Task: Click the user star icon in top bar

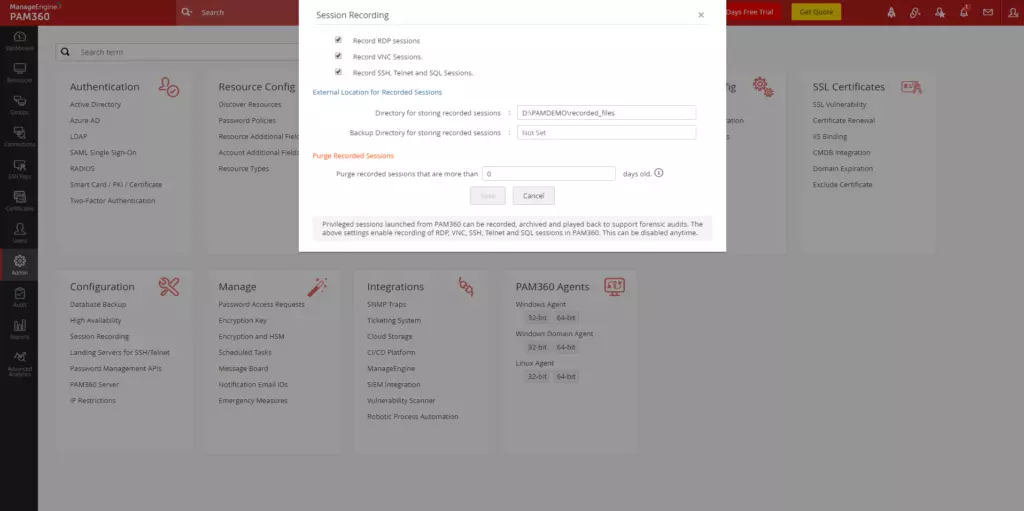Action: [x=940, y=12]
